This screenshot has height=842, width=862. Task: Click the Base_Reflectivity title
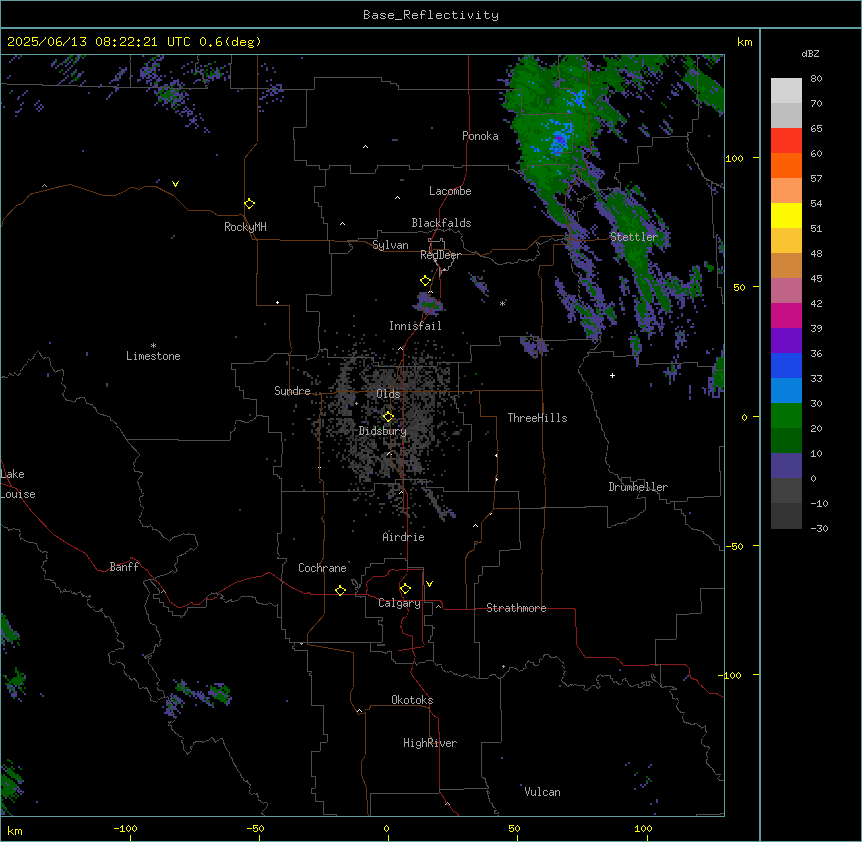[x=431, y=15]
